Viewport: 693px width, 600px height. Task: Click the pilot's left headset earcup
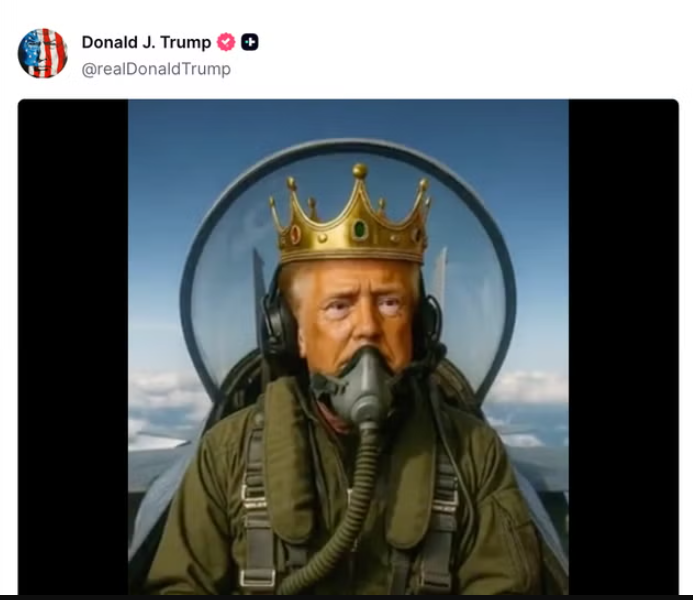276,325
